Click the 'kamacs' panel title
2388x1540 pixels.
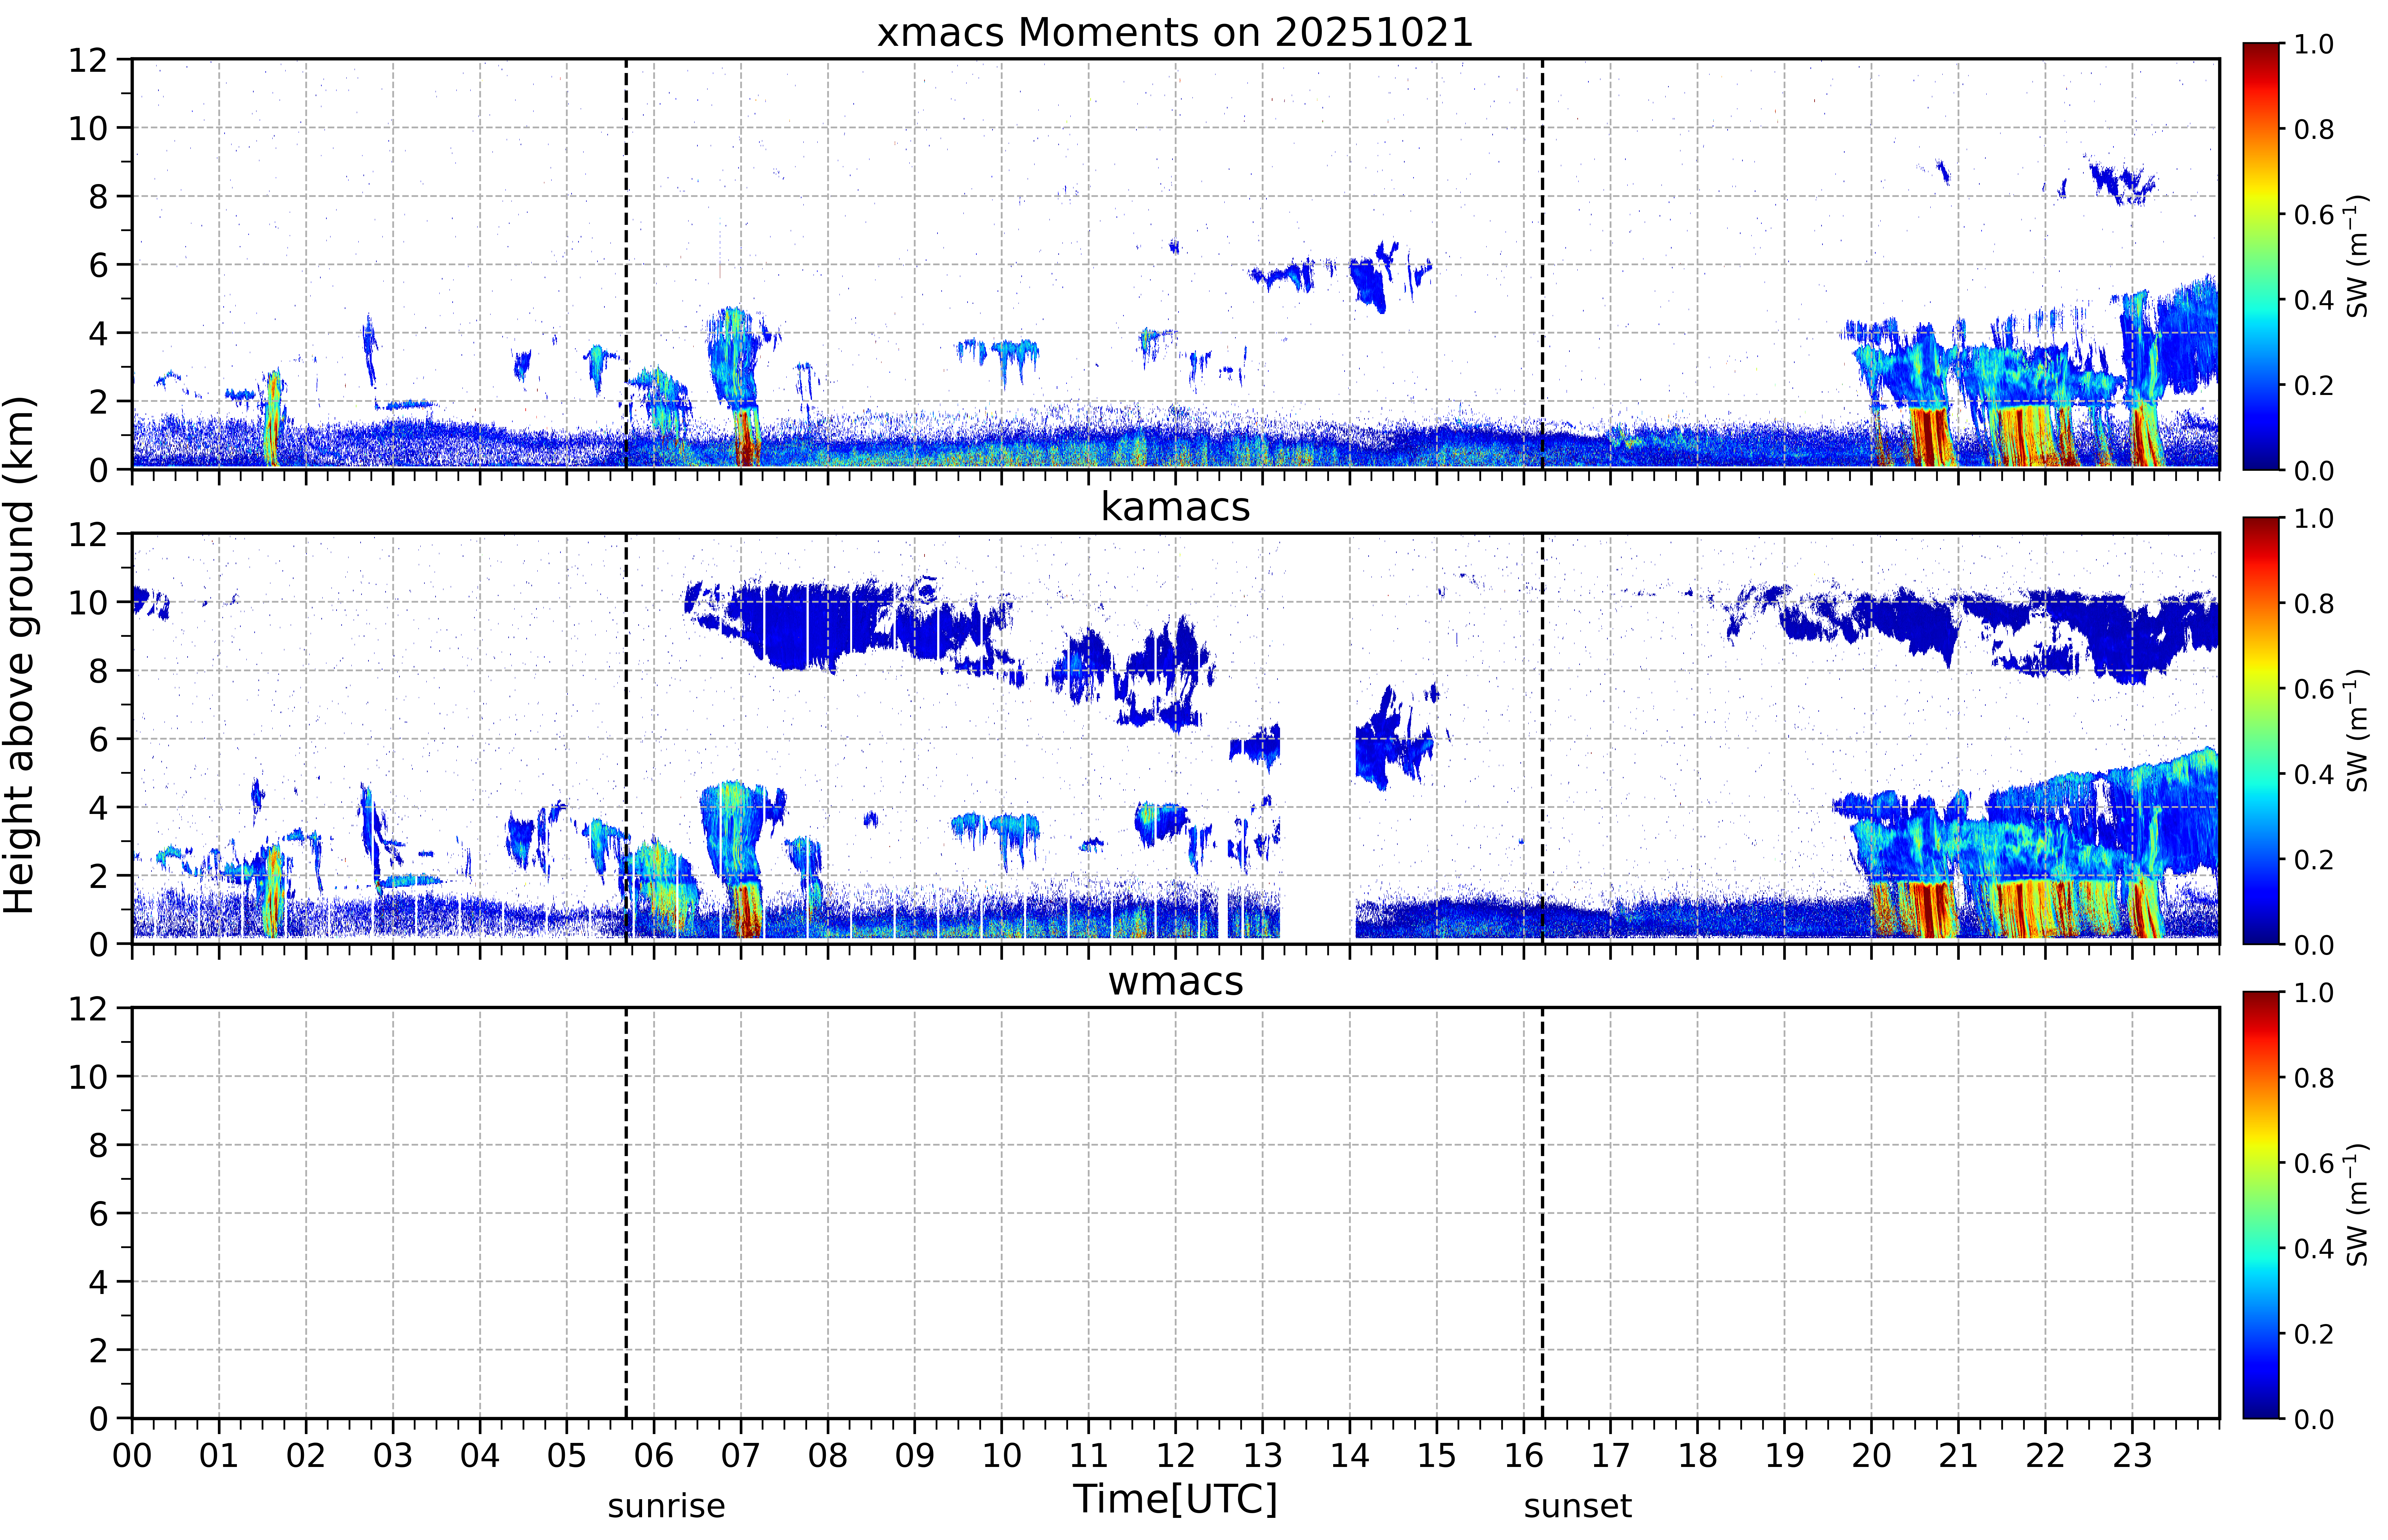click(1175, 507)
